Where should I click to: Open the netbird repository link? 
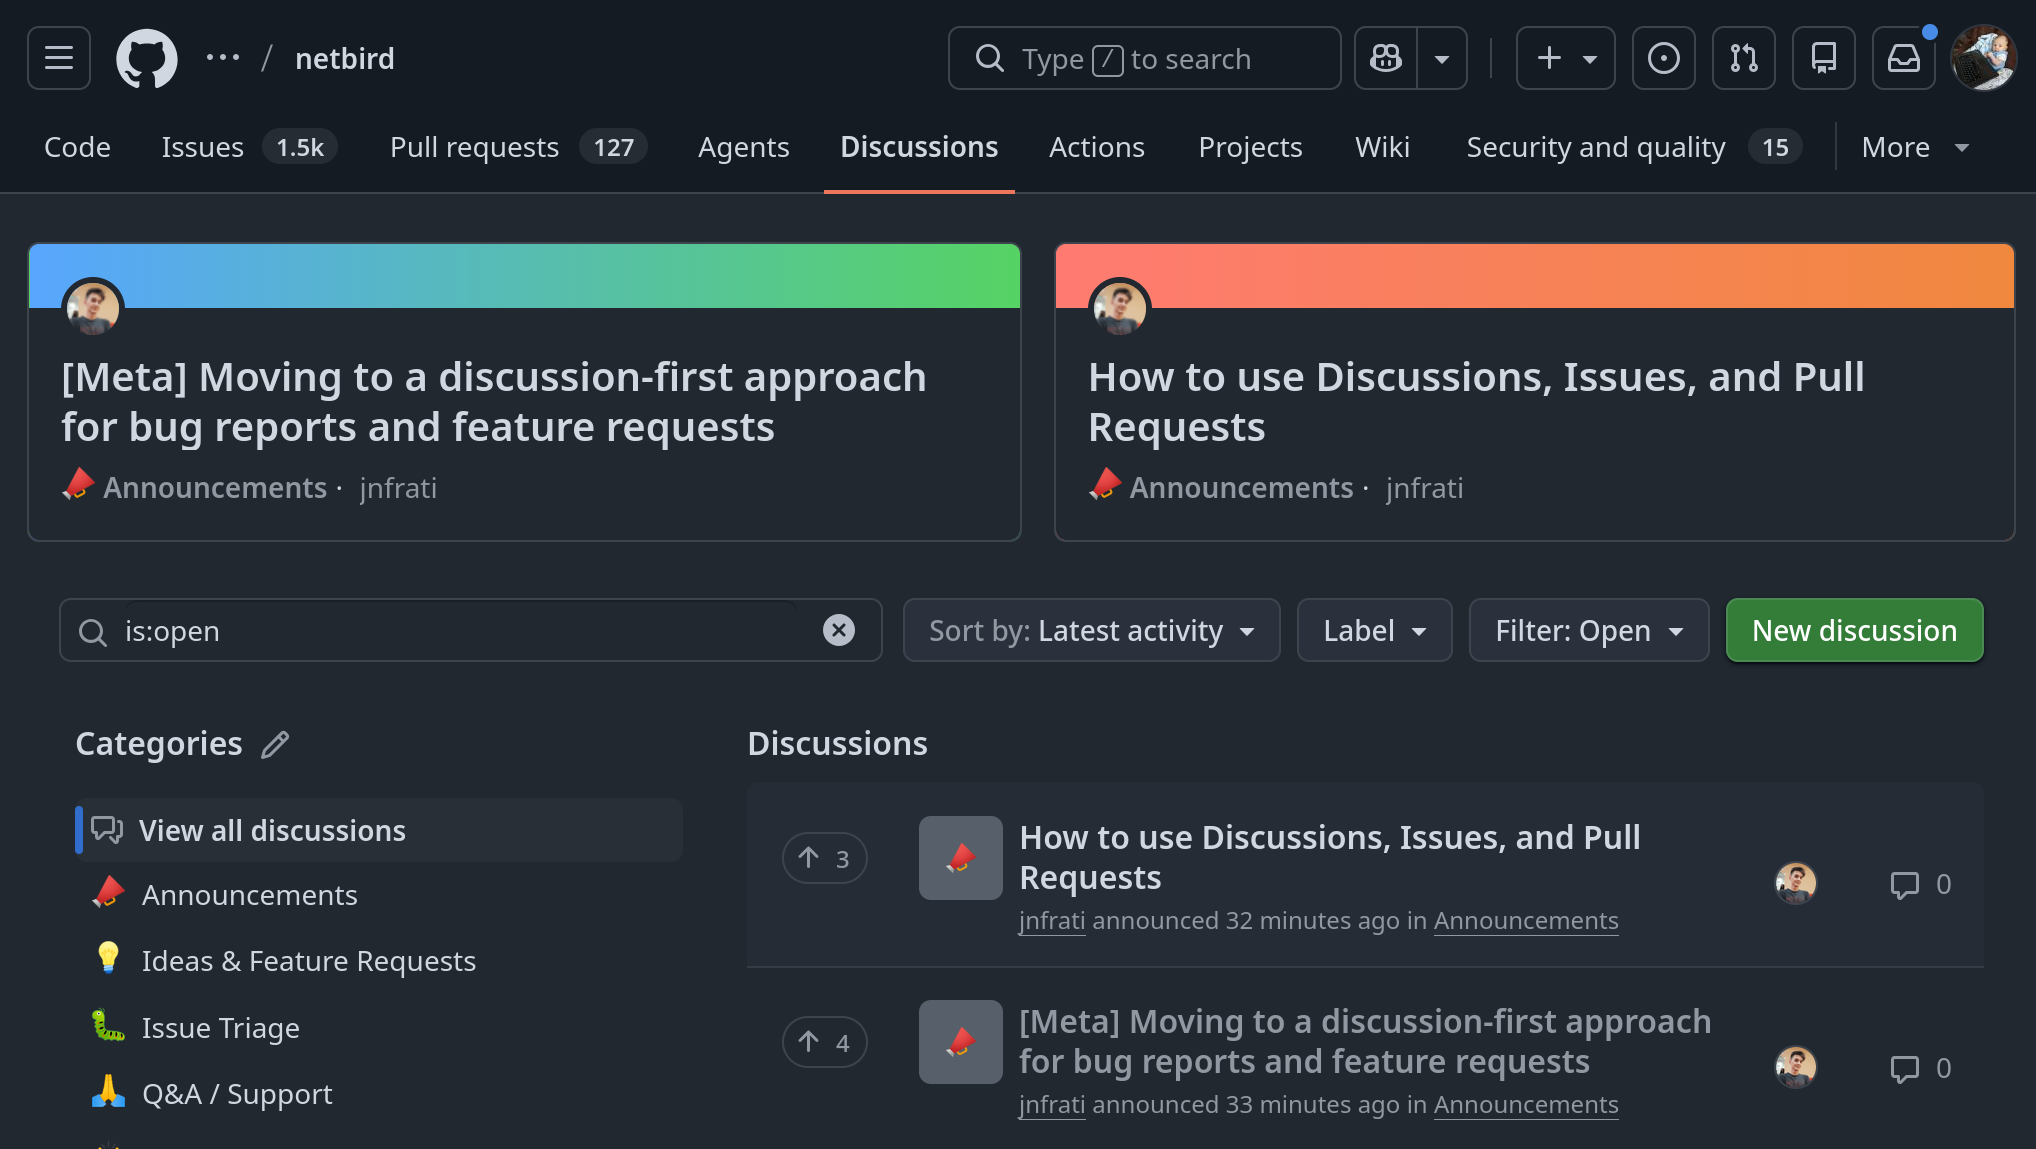(345, 58)
